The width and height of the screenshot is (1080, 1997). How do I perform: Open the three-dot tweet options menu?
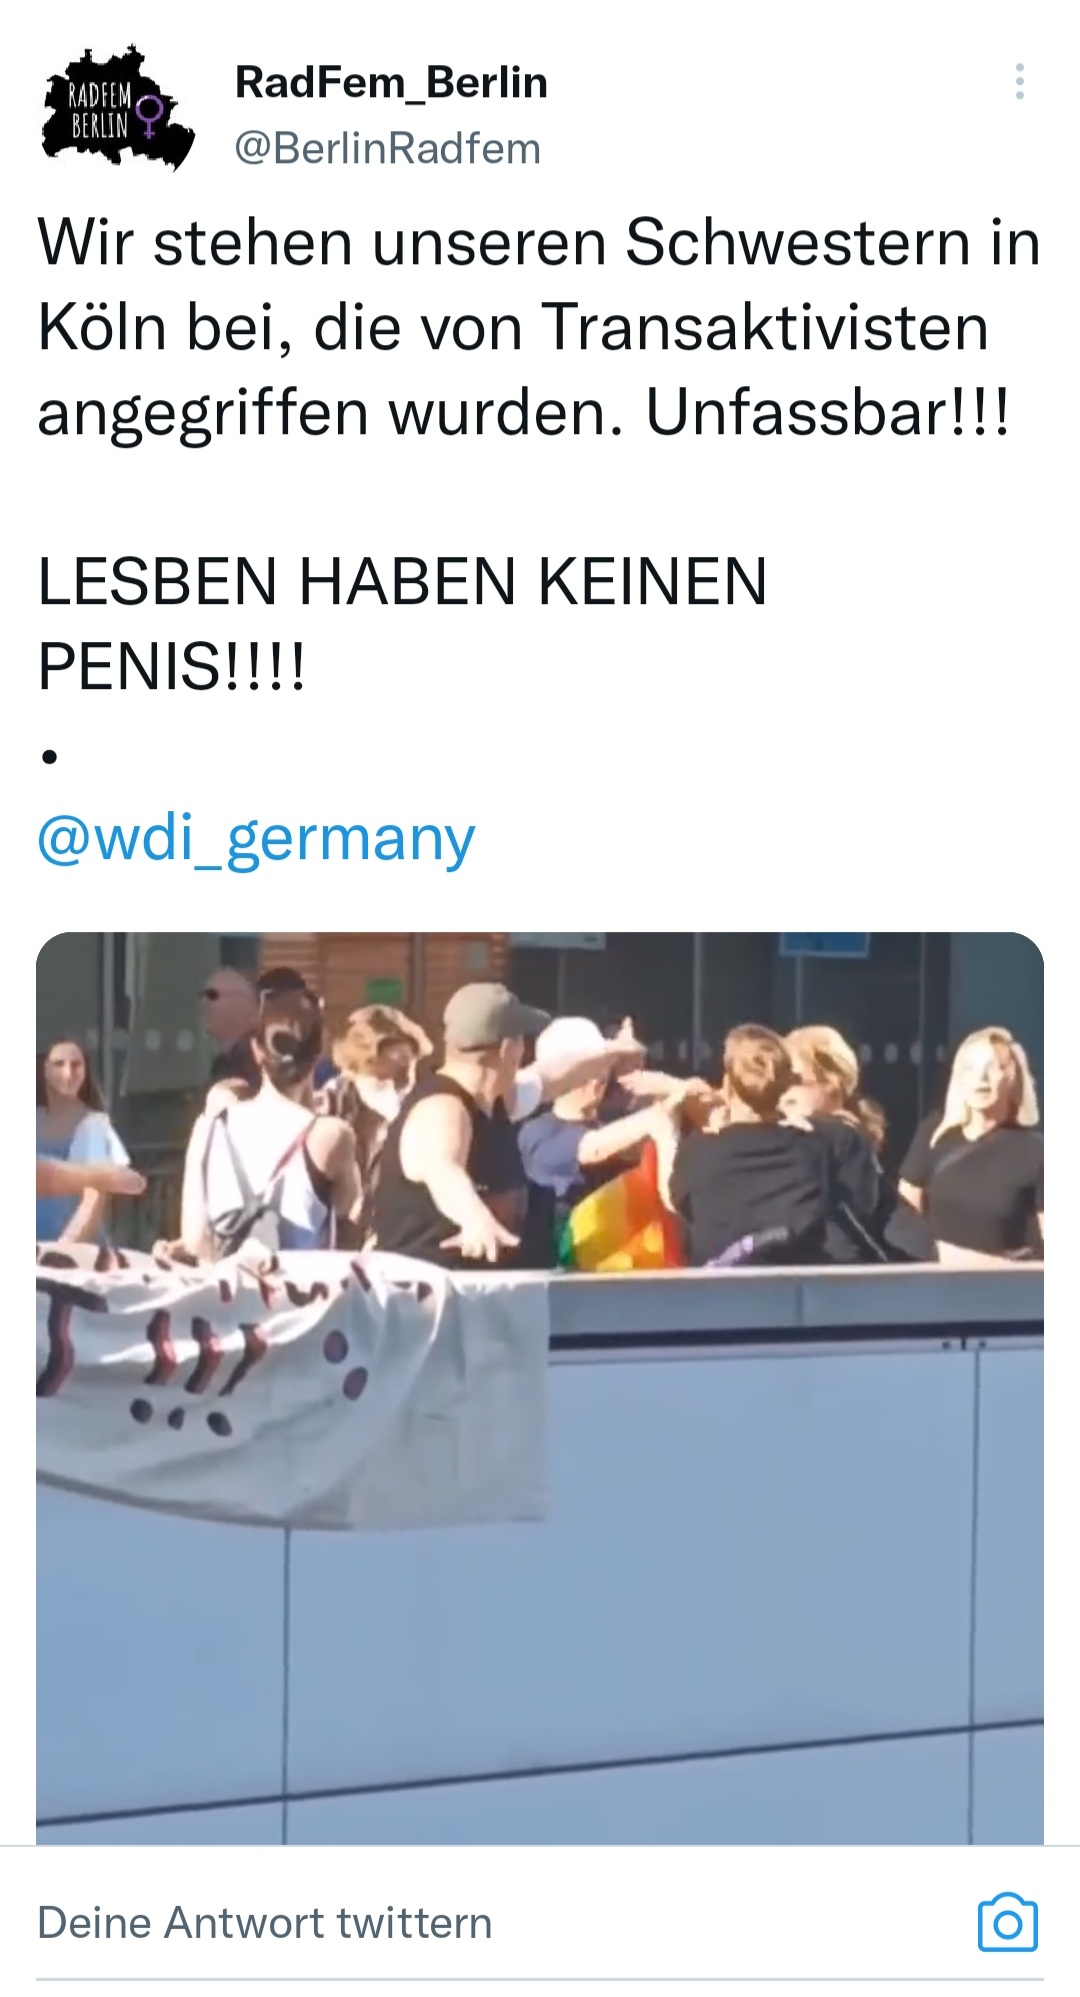pos(1019,82)
